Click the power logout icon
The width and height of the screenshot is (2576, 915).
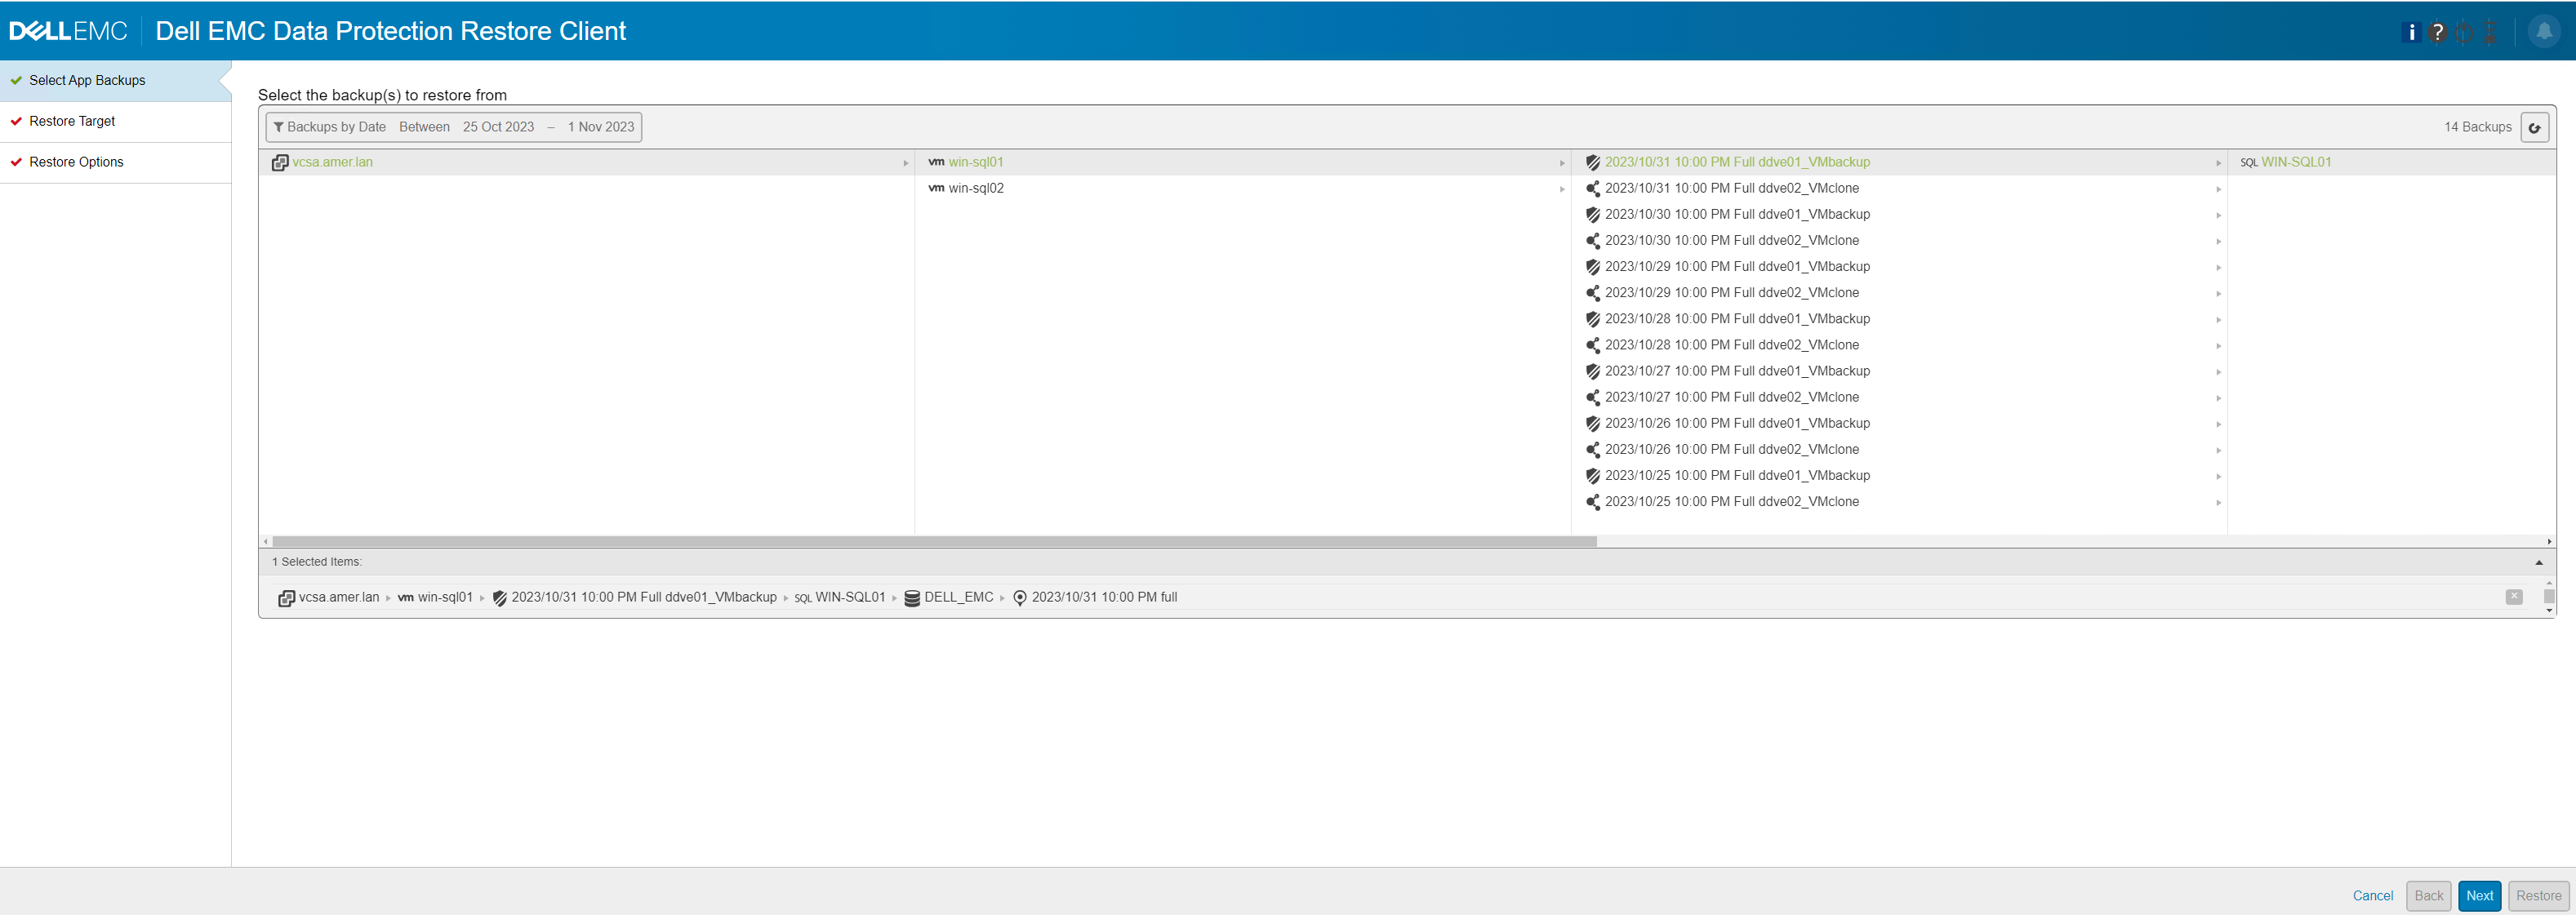click(x=2464, y=32)
